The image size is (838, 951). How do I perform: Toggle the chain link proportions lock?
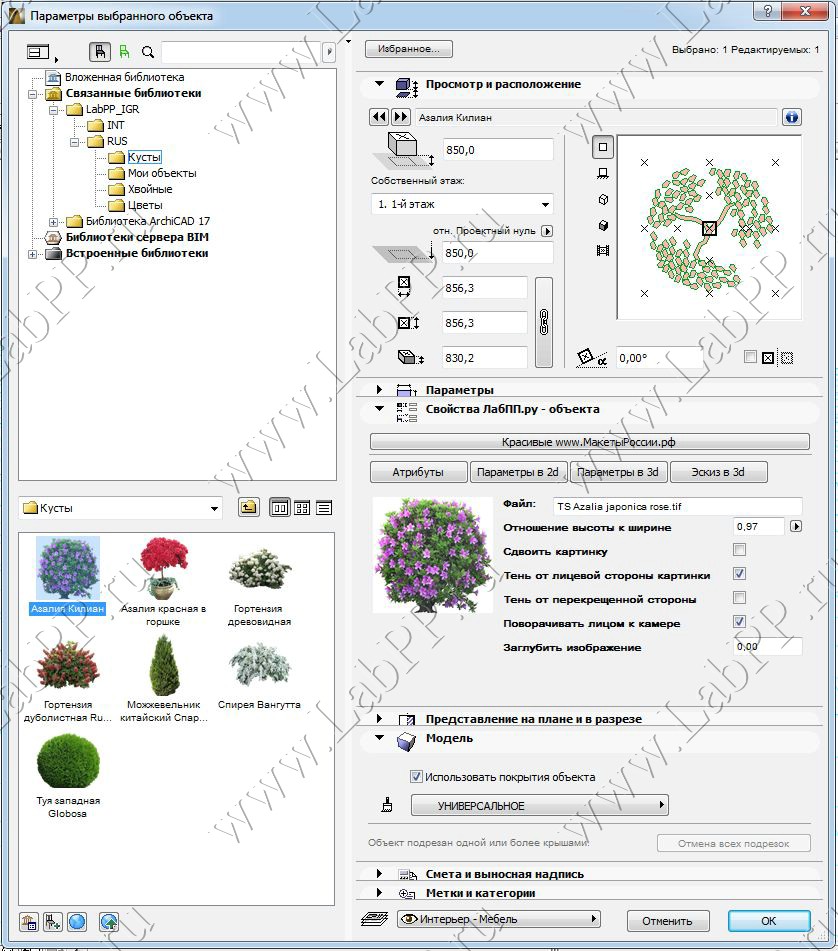click(x=544, y=322)
